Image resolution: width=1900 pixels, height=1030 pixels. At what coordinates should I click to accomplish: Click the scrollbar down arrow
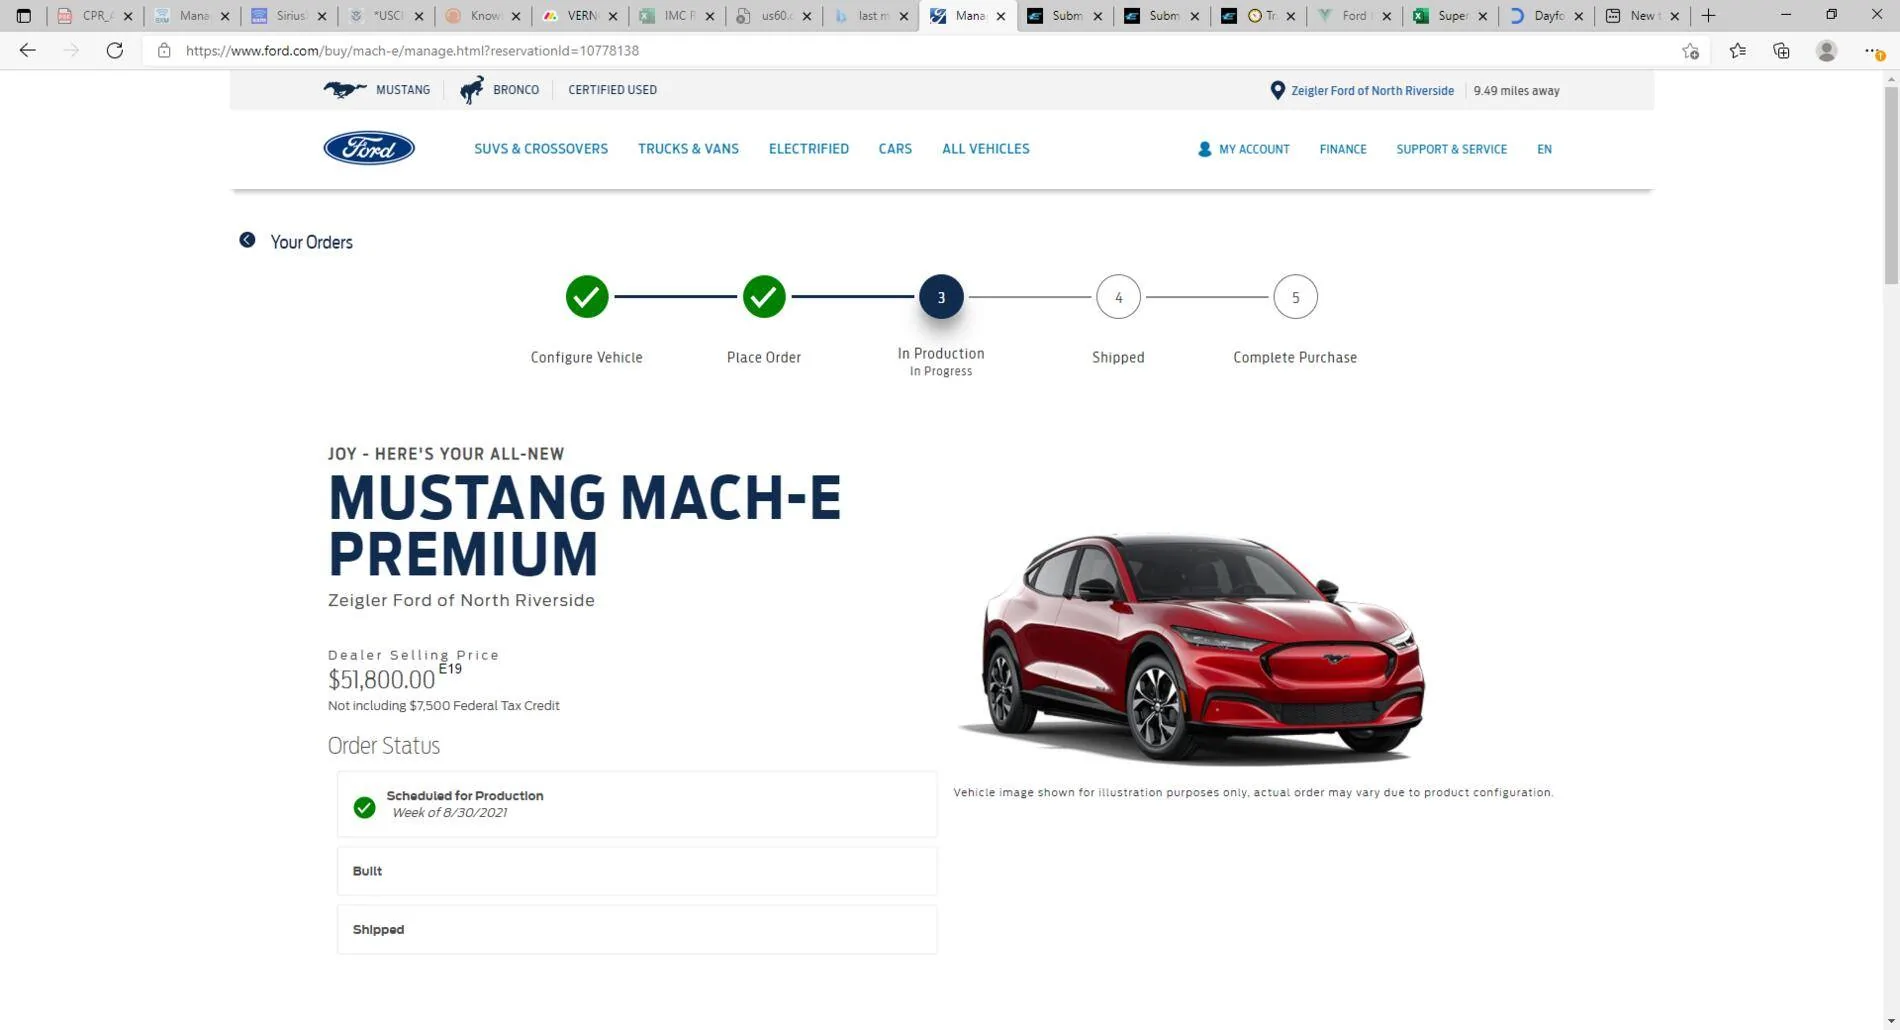click(x=1890, y=1021)
